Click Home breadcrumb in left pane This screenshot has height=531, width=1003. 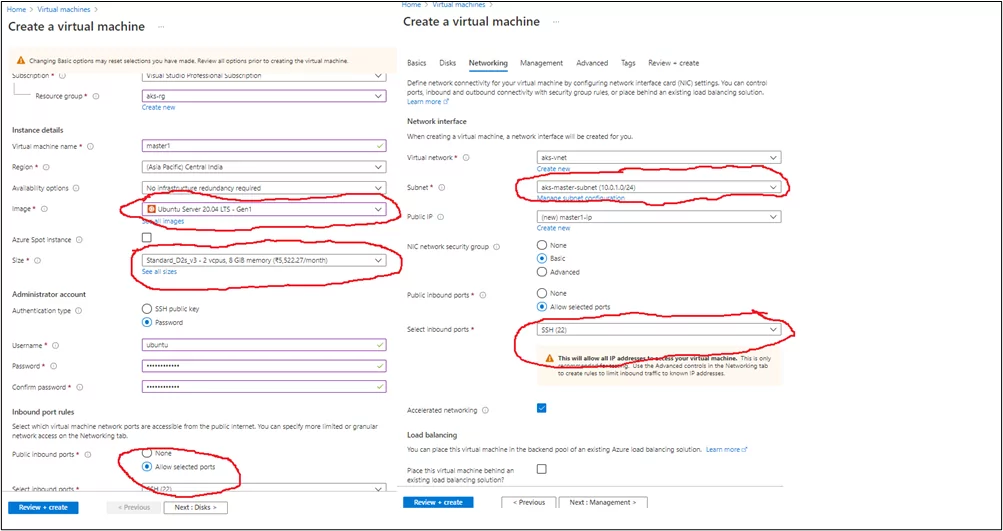[17, 10]
